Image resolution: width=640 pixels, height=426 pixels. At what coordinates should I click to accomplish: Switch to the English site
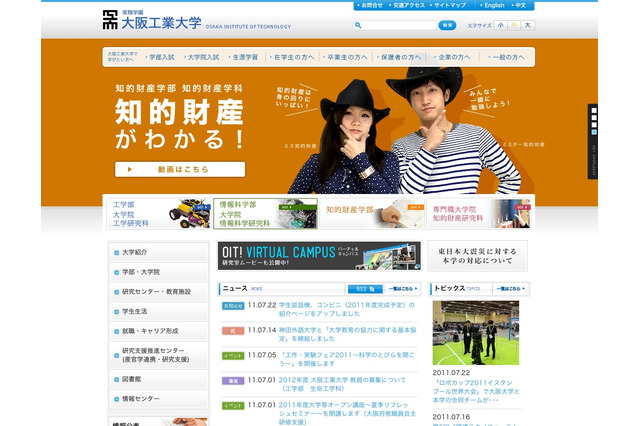point(493,5)
